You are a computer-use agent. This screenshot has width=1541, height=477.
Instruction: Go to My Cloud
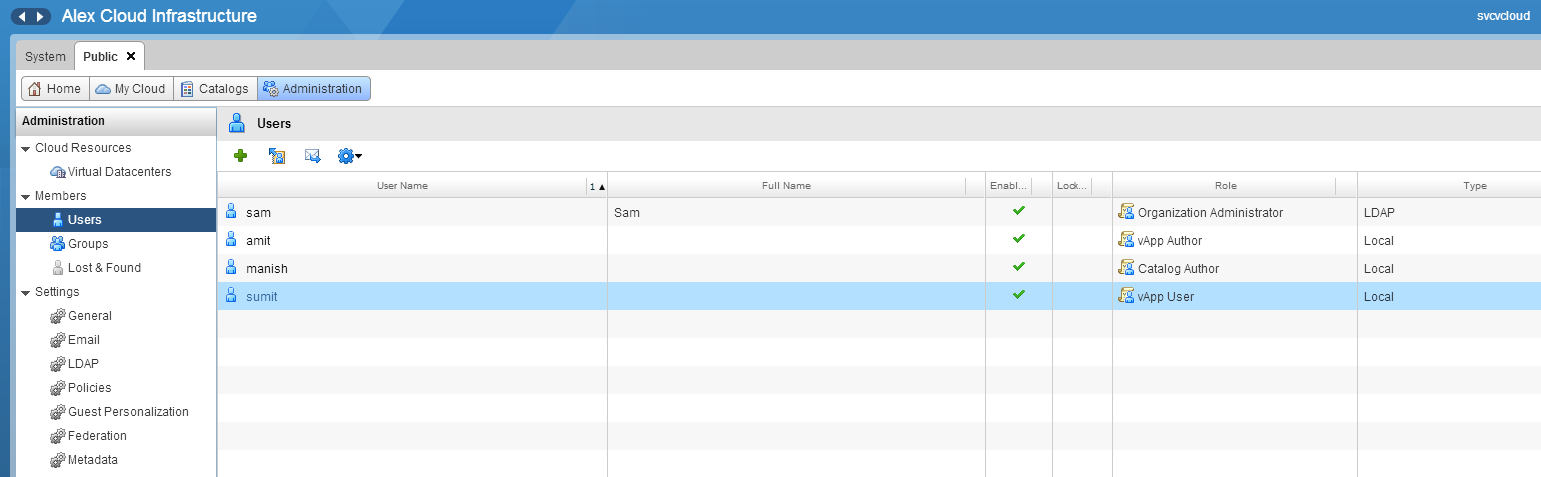(131, 89)
